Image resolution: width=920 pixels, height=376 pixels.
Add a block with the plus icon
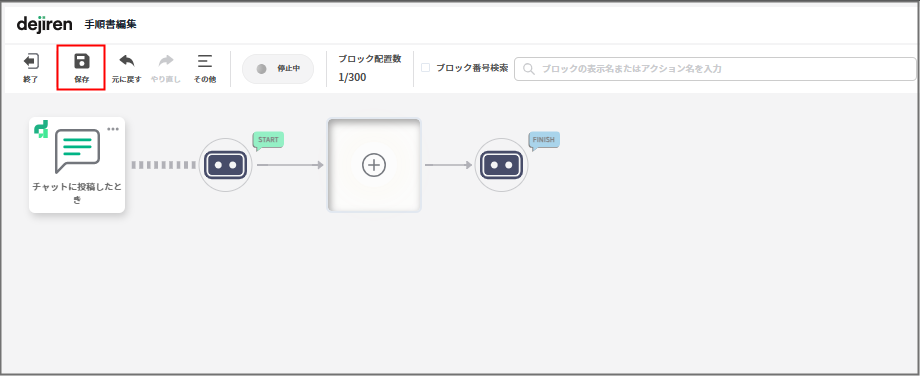(374, 165)
